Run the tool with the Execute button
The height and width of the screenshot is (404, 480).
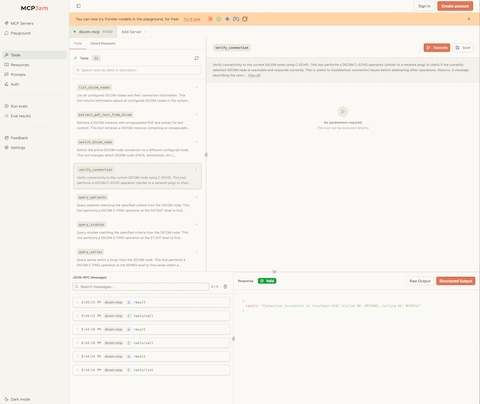coord(437,48)
